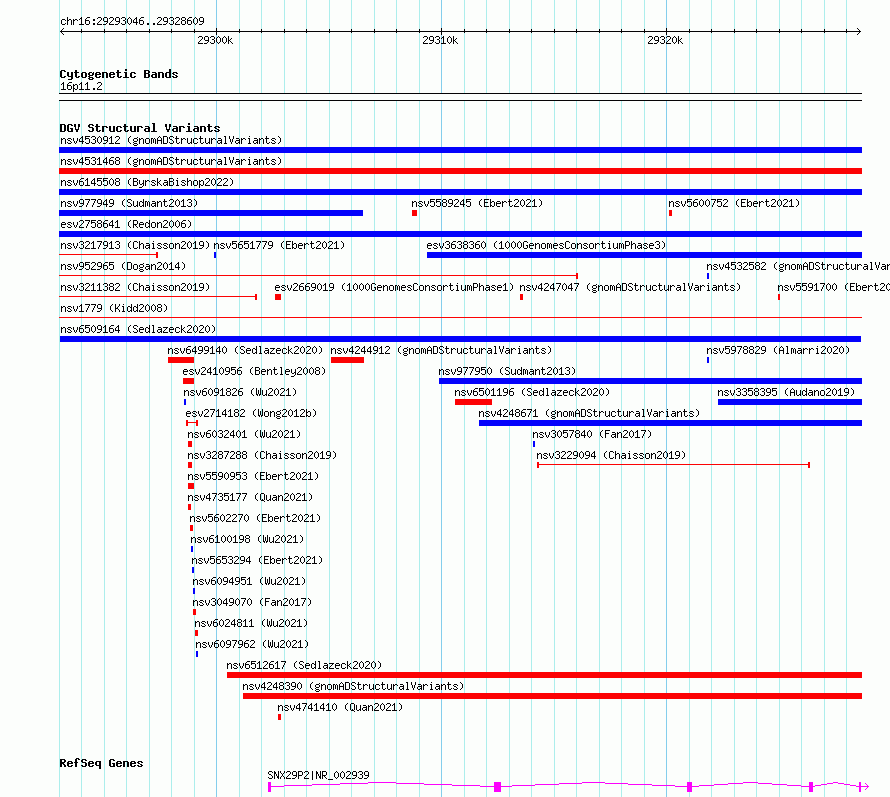Select nsv5600752 (Ebert2021) variant label
Viewport: 890px width, 797px height.
pos(734,203)
